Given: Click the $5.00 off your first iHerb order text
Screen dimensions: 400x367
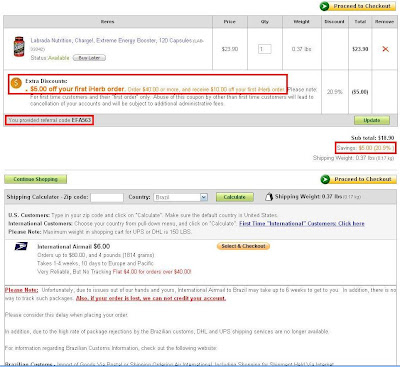Looking at the screenshot, I should [x=77, y=89].
